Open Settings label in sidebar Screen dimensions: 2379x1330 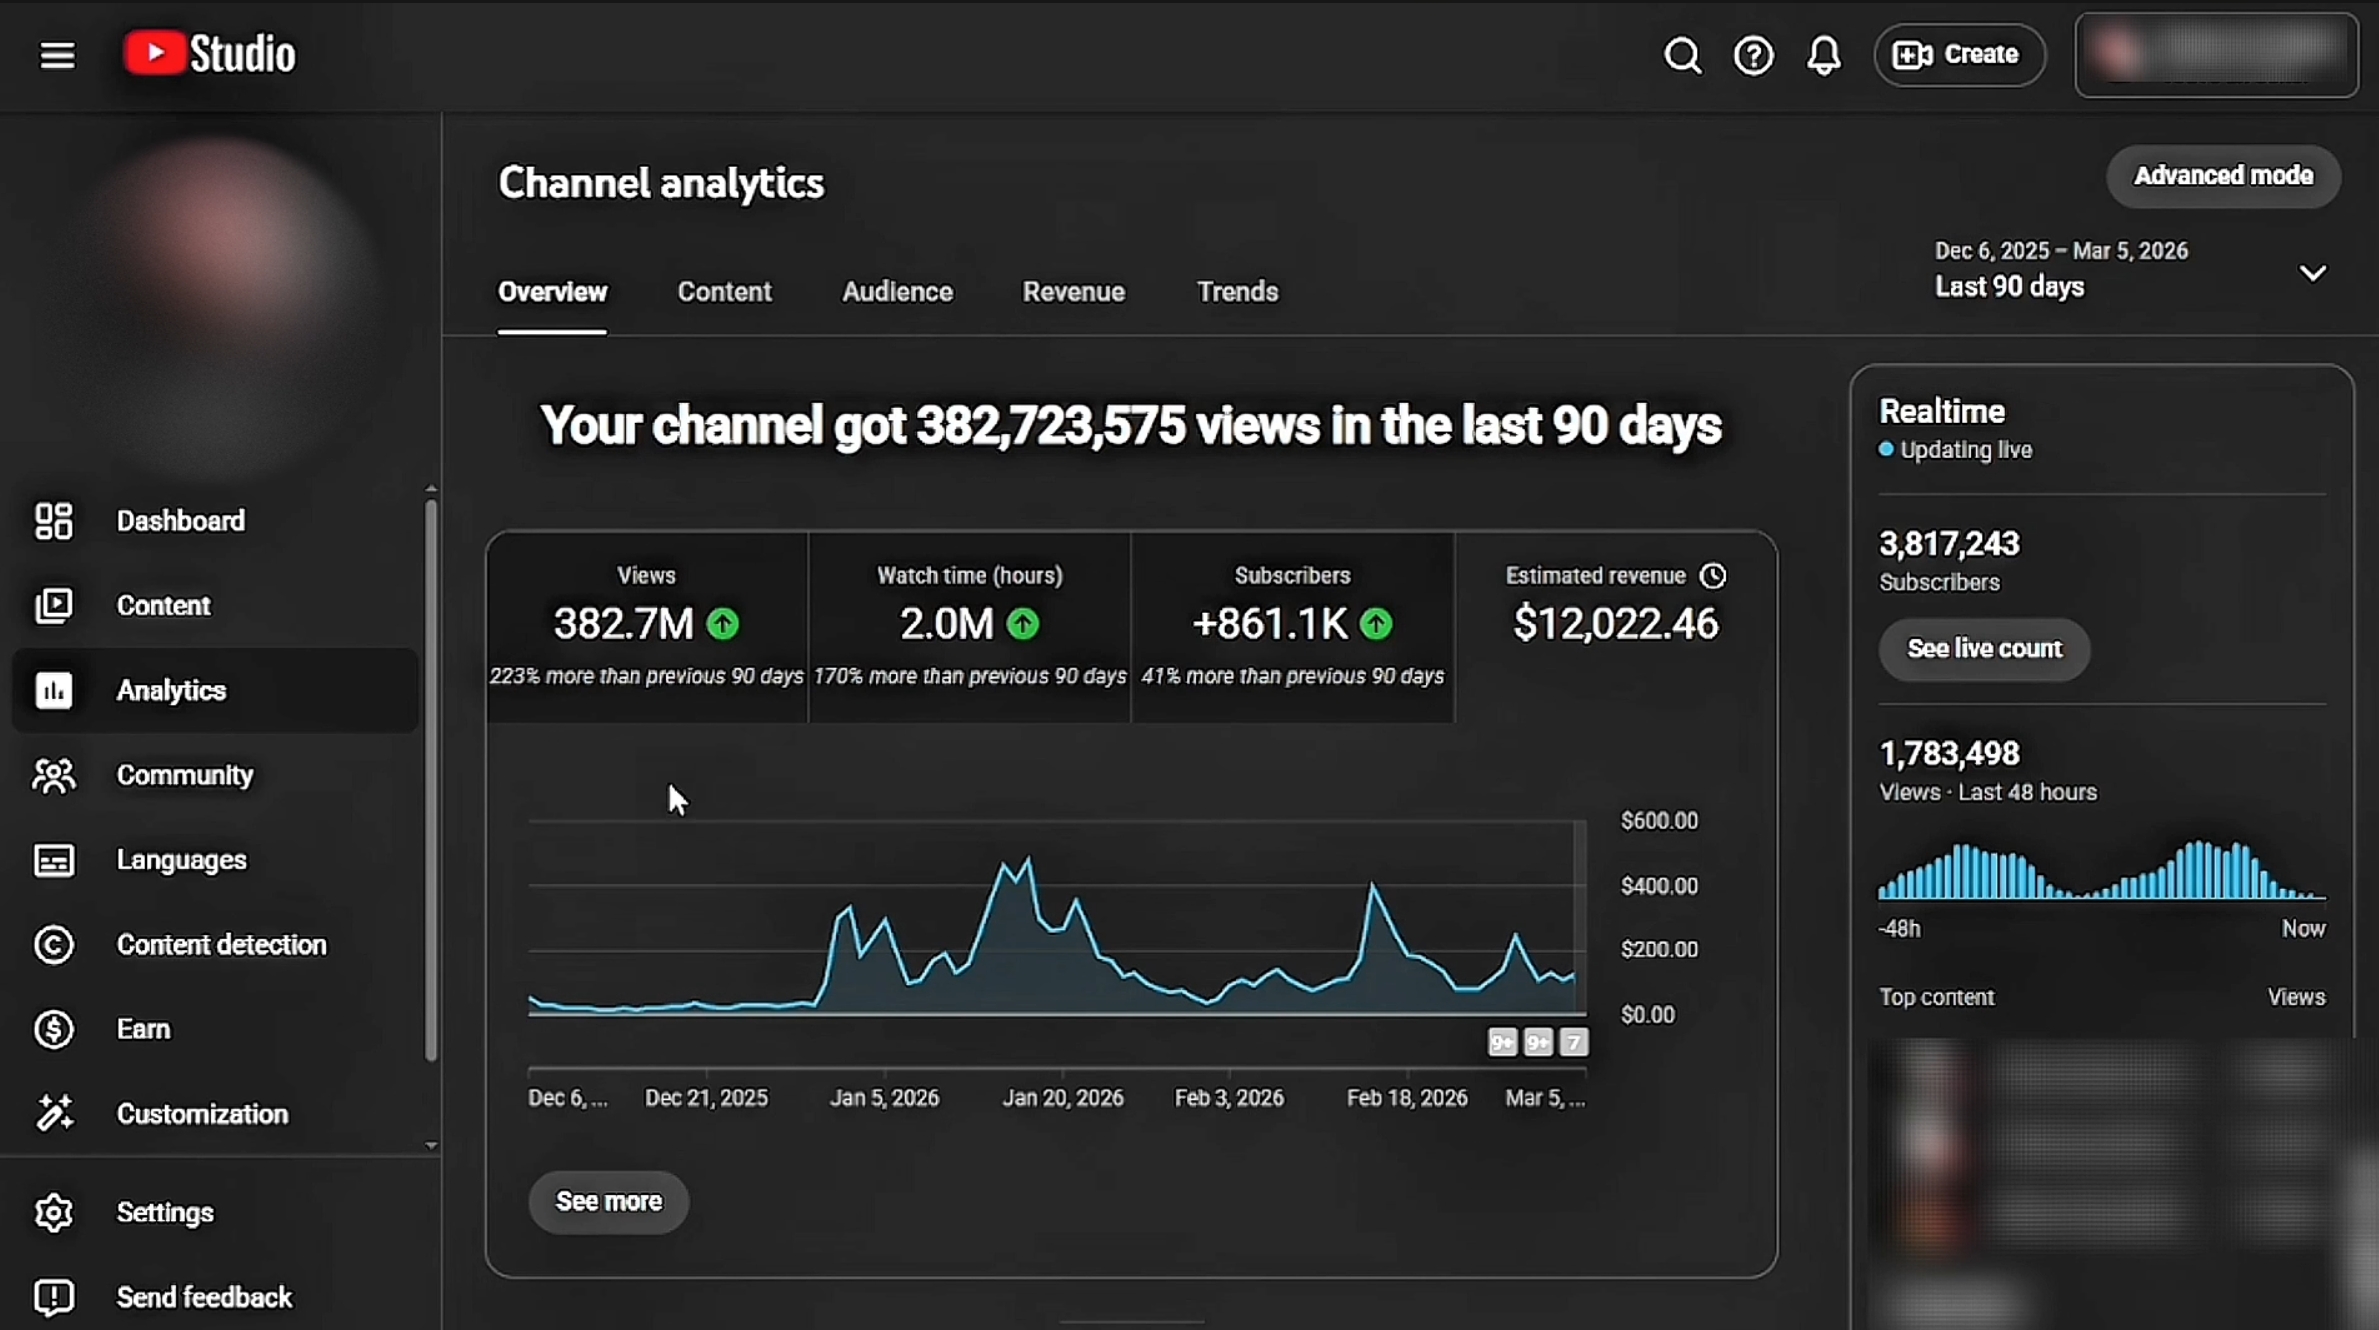[165, 1213]
